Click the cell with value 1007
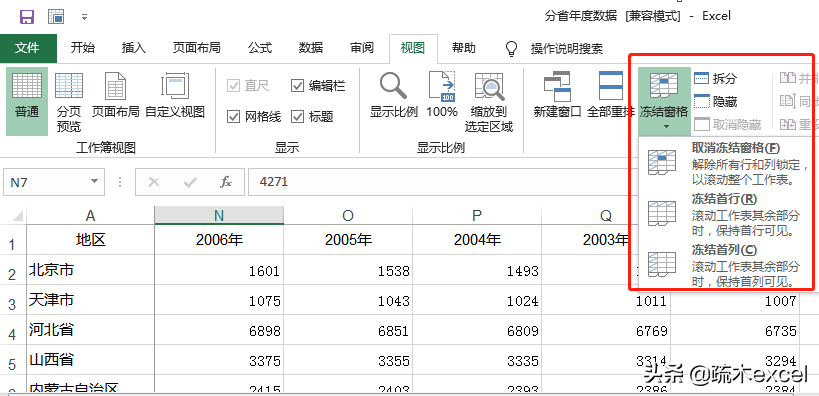The height and width of the screenshot is (396, 819). [x=735, y=300]
